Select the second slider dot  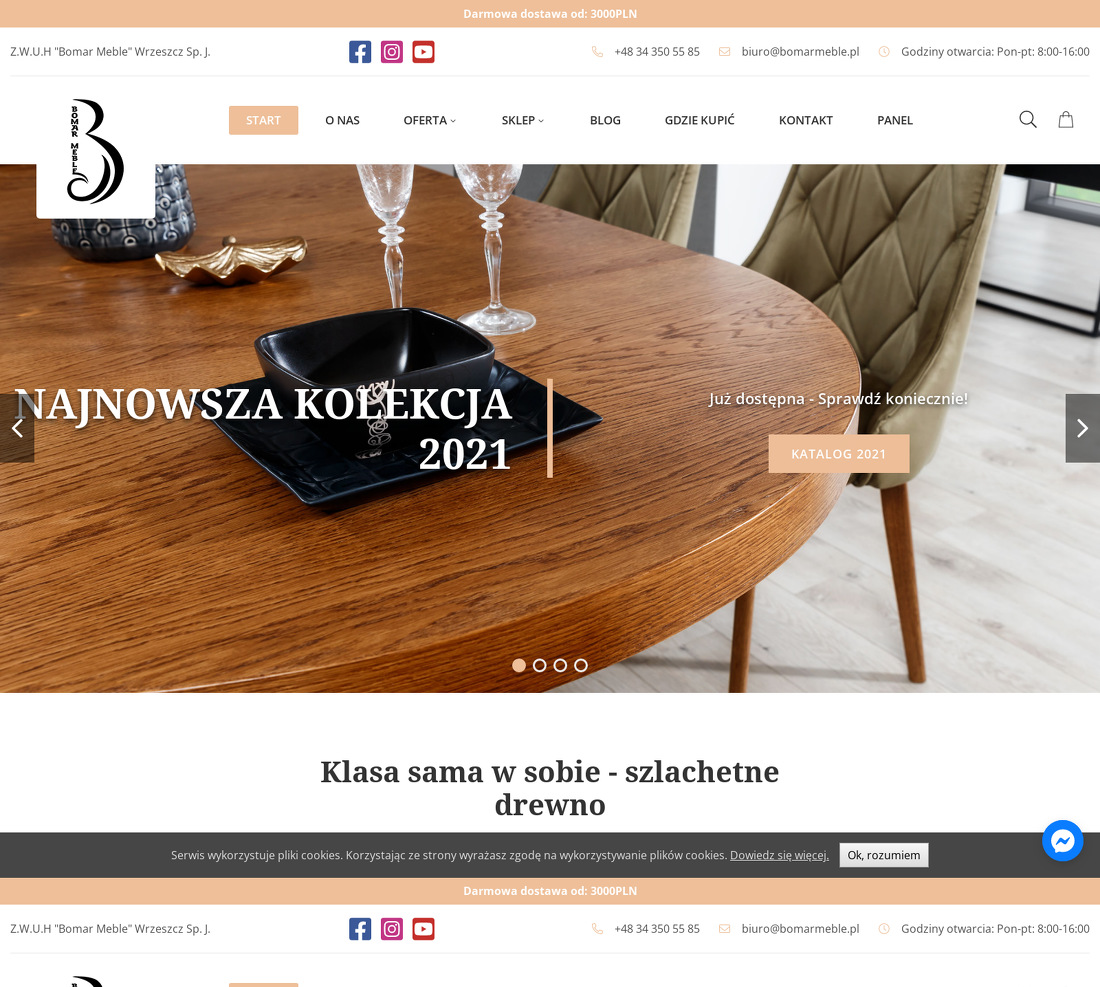coord(539,665)
